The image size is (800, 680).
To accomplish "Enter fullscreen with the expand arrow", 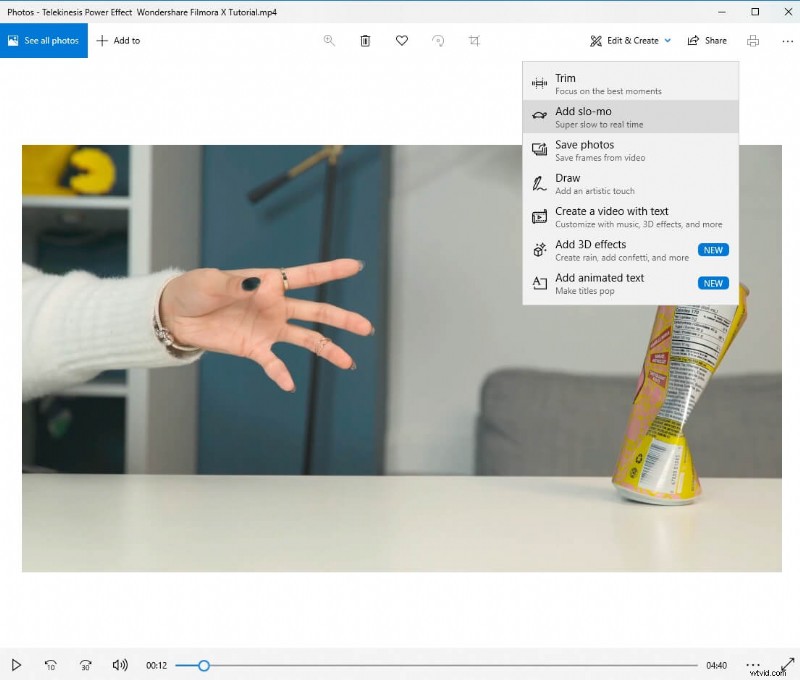I will pos(786,664).
